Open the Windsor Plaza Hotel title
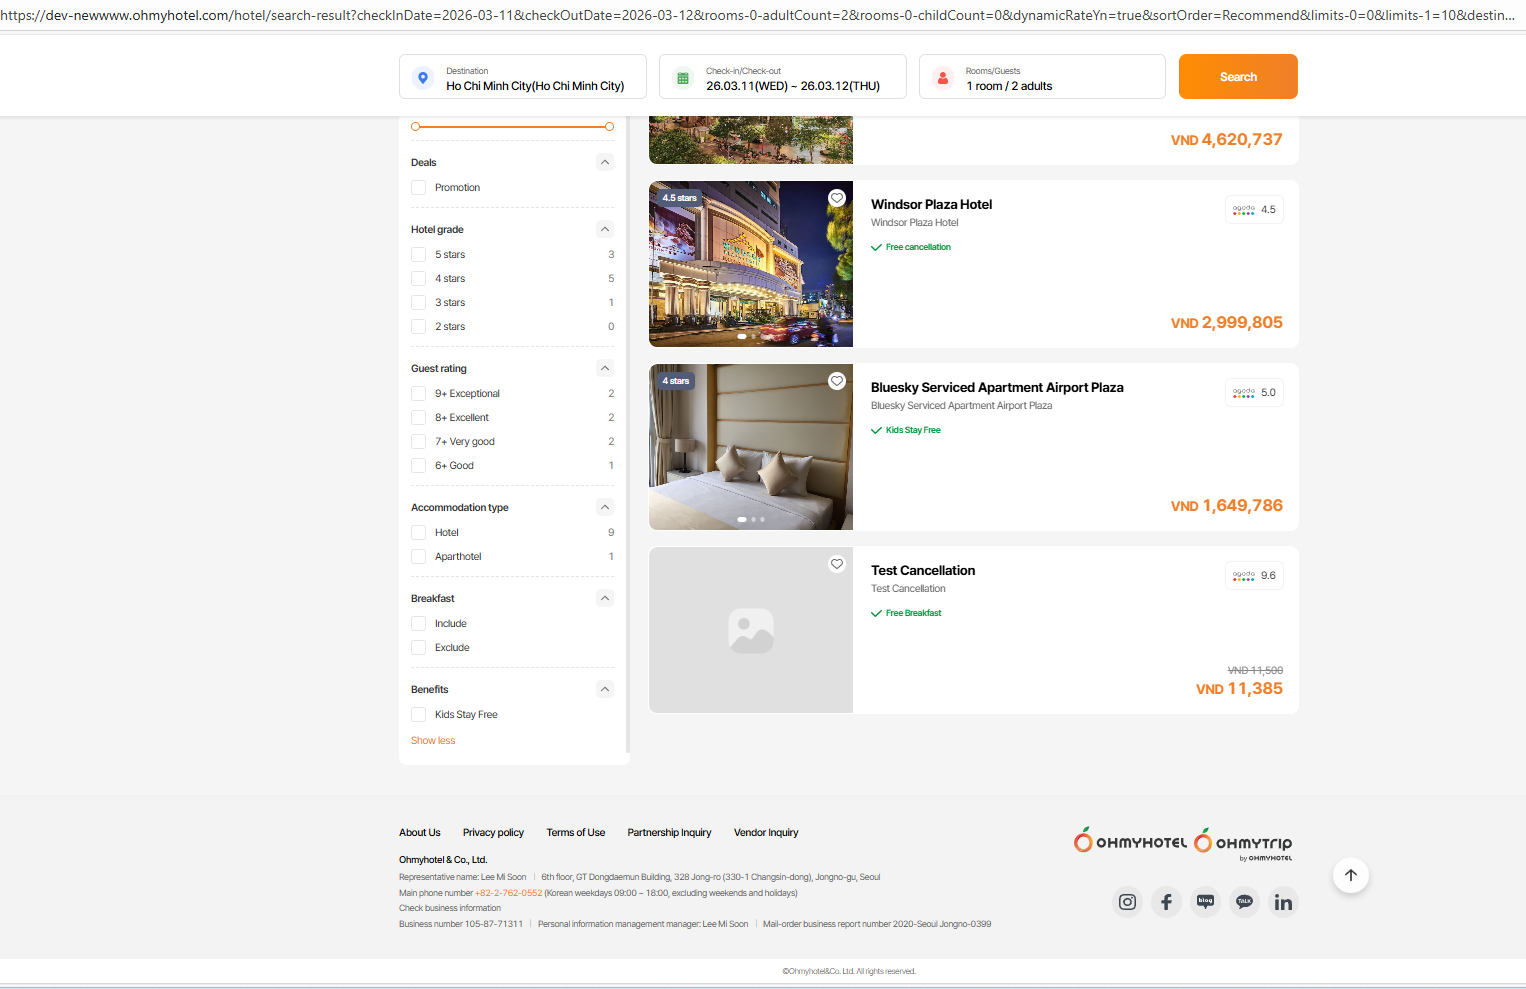Viewport: 1526px width, 989px height. [x=932, y=205]
